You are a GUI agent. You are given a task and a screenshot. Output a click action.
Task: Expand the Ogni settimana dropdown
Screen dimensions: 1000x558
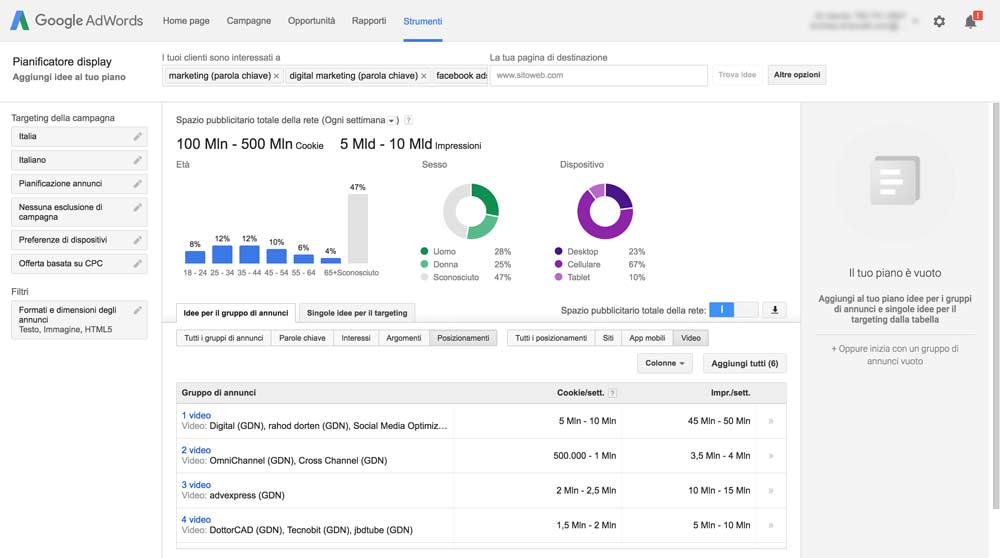point(391,121)
